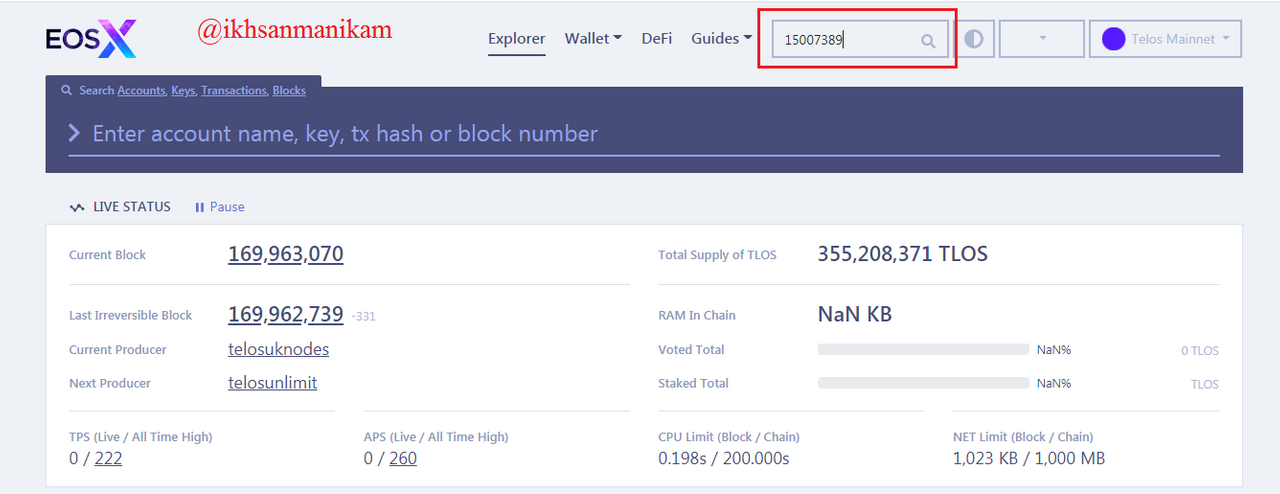This screenshot has width=1280, height=494.
Task: Click the Voted Total progress bar
Action: [923, 349]
